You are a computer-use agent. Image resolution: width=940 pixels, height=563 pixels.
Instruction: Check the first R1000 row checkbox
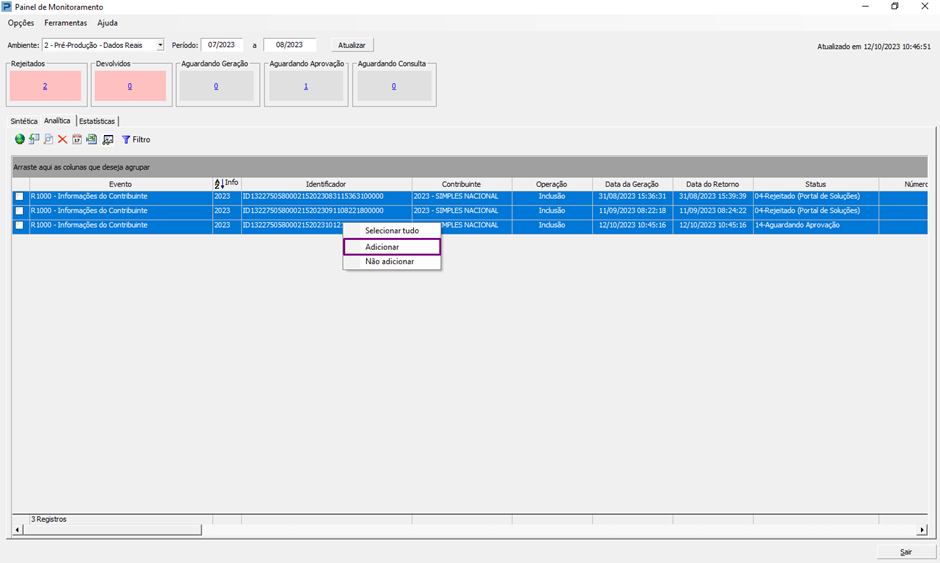(x=20, y=197)
